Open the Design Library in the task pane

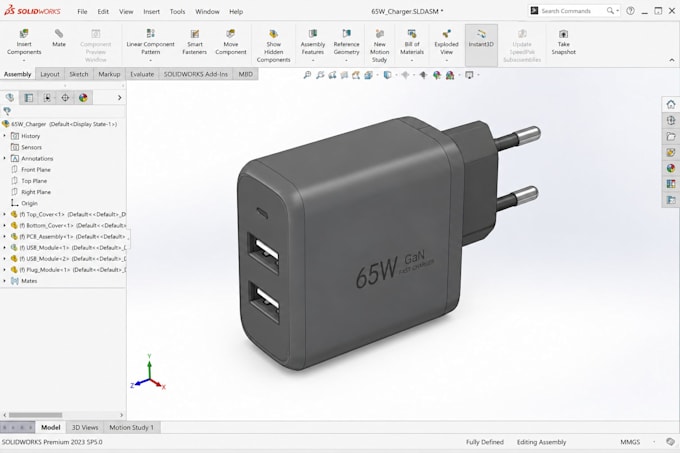[x=670, y=121]
